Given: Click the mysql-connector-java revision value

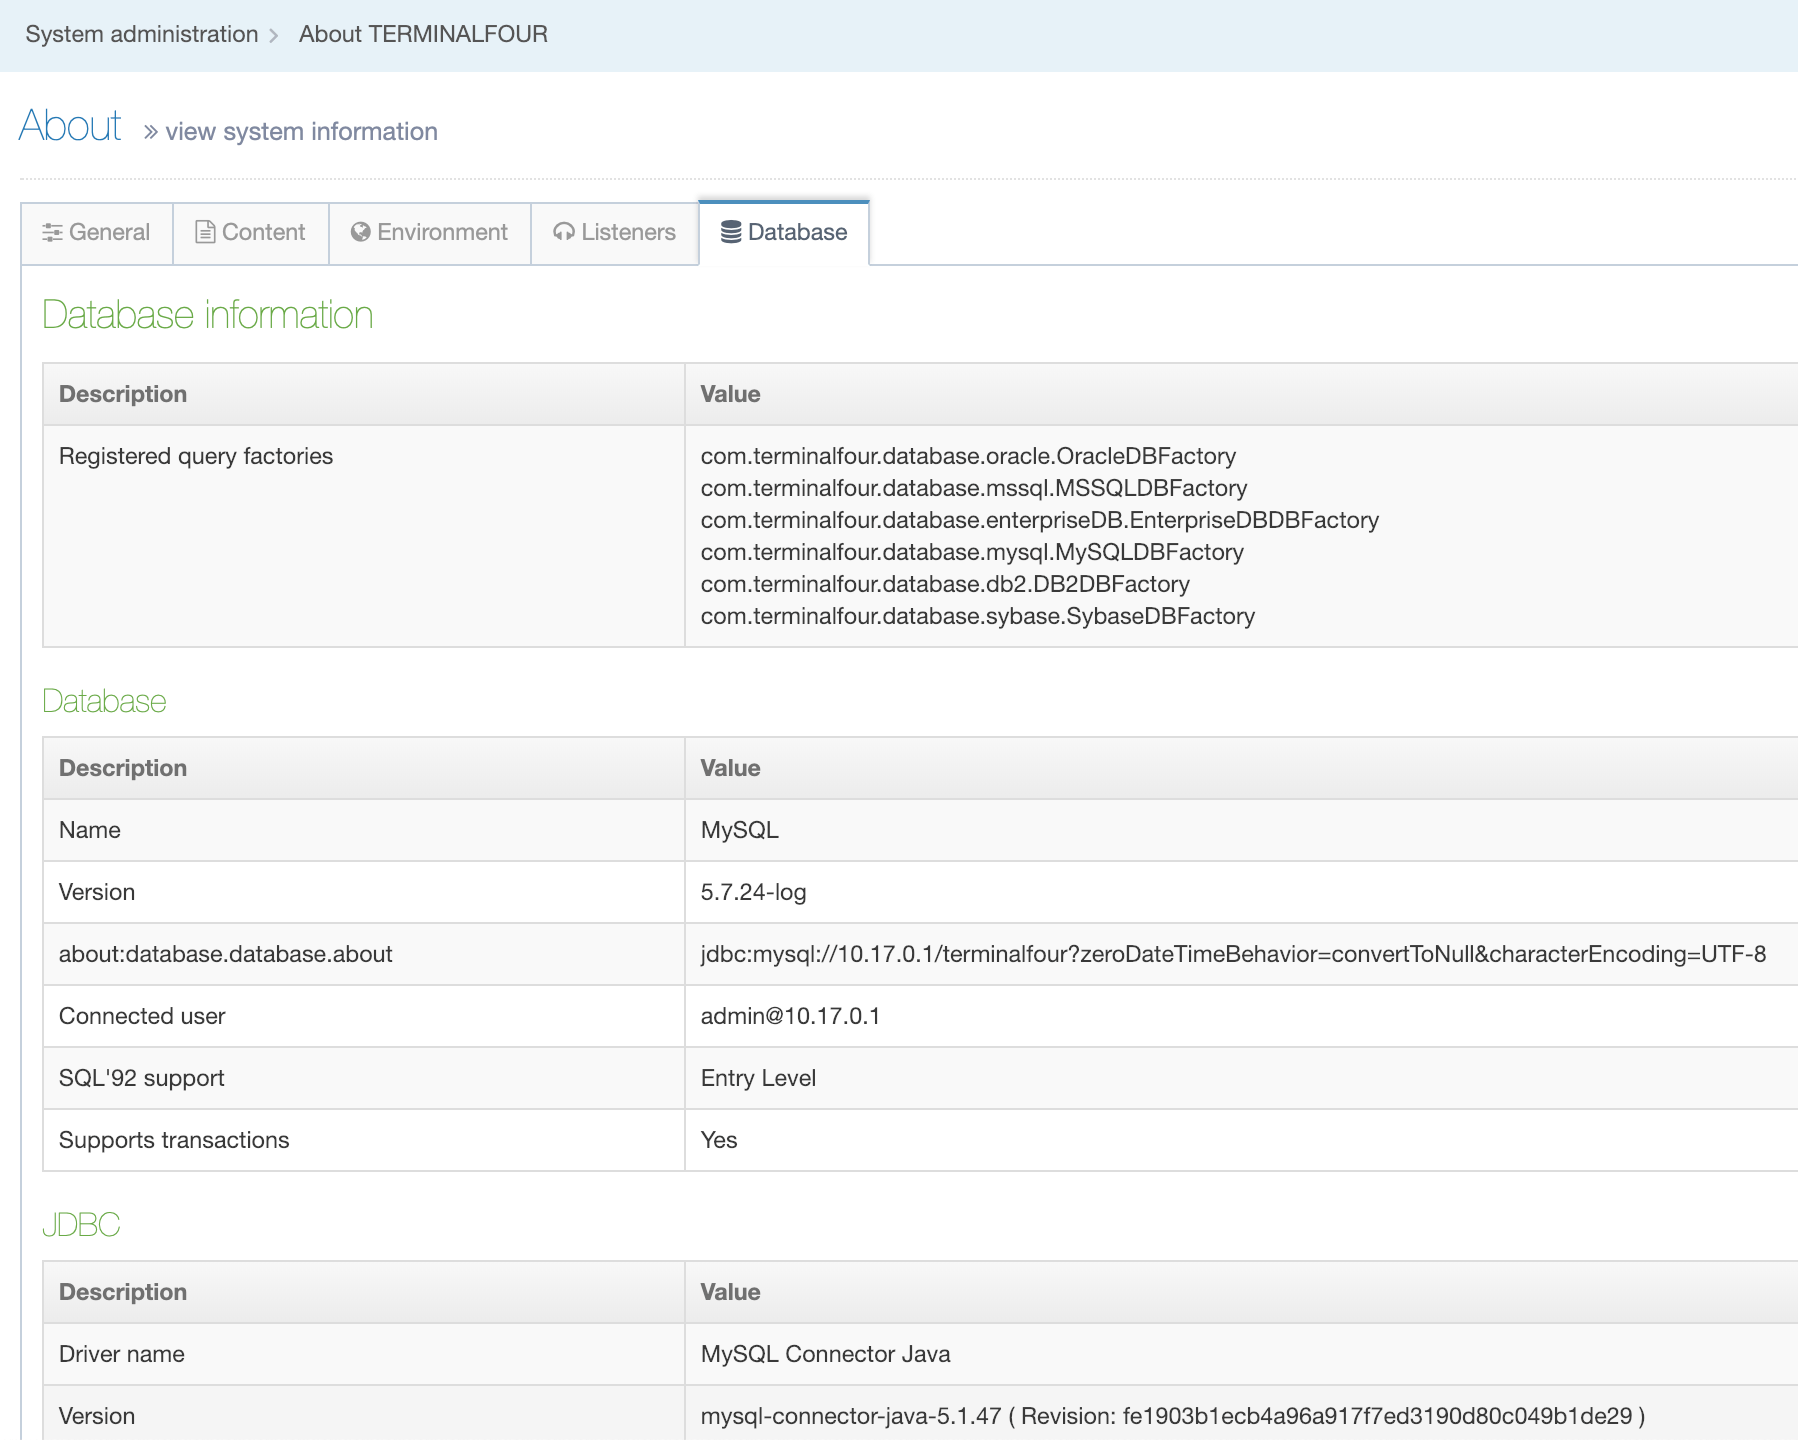Looking at the screenshot, I should pos(1172,1416).
